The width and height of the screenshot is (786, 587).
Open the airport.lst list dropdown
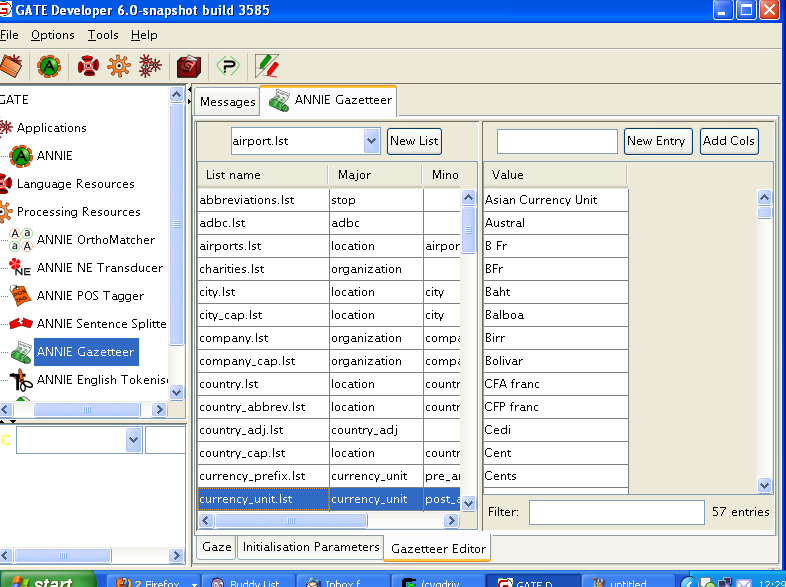[x=371, y=141]
